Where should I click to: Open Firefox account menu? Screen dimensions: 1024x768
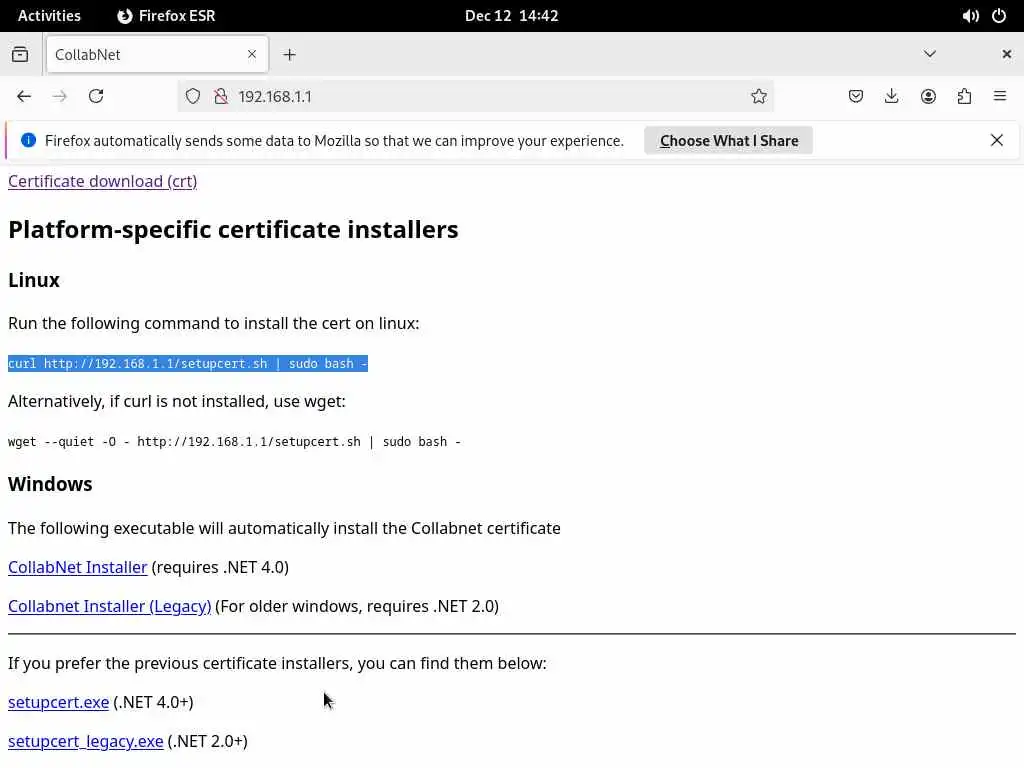coord(928,97)
